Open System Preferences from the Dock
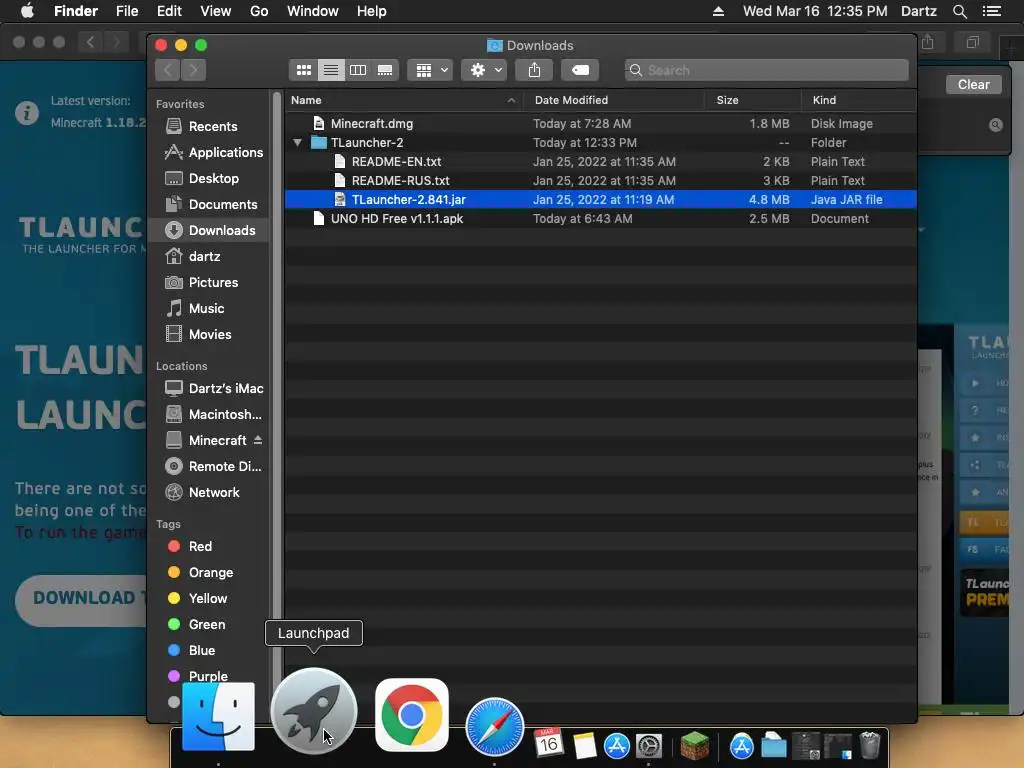1024x768 pixels. tap(649, 746)
